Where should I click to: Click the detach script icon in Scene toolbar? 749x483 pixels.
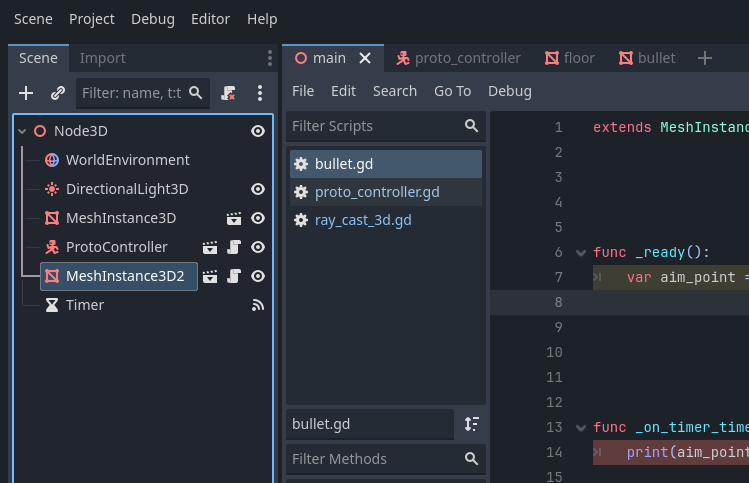(x=229, y=93)
